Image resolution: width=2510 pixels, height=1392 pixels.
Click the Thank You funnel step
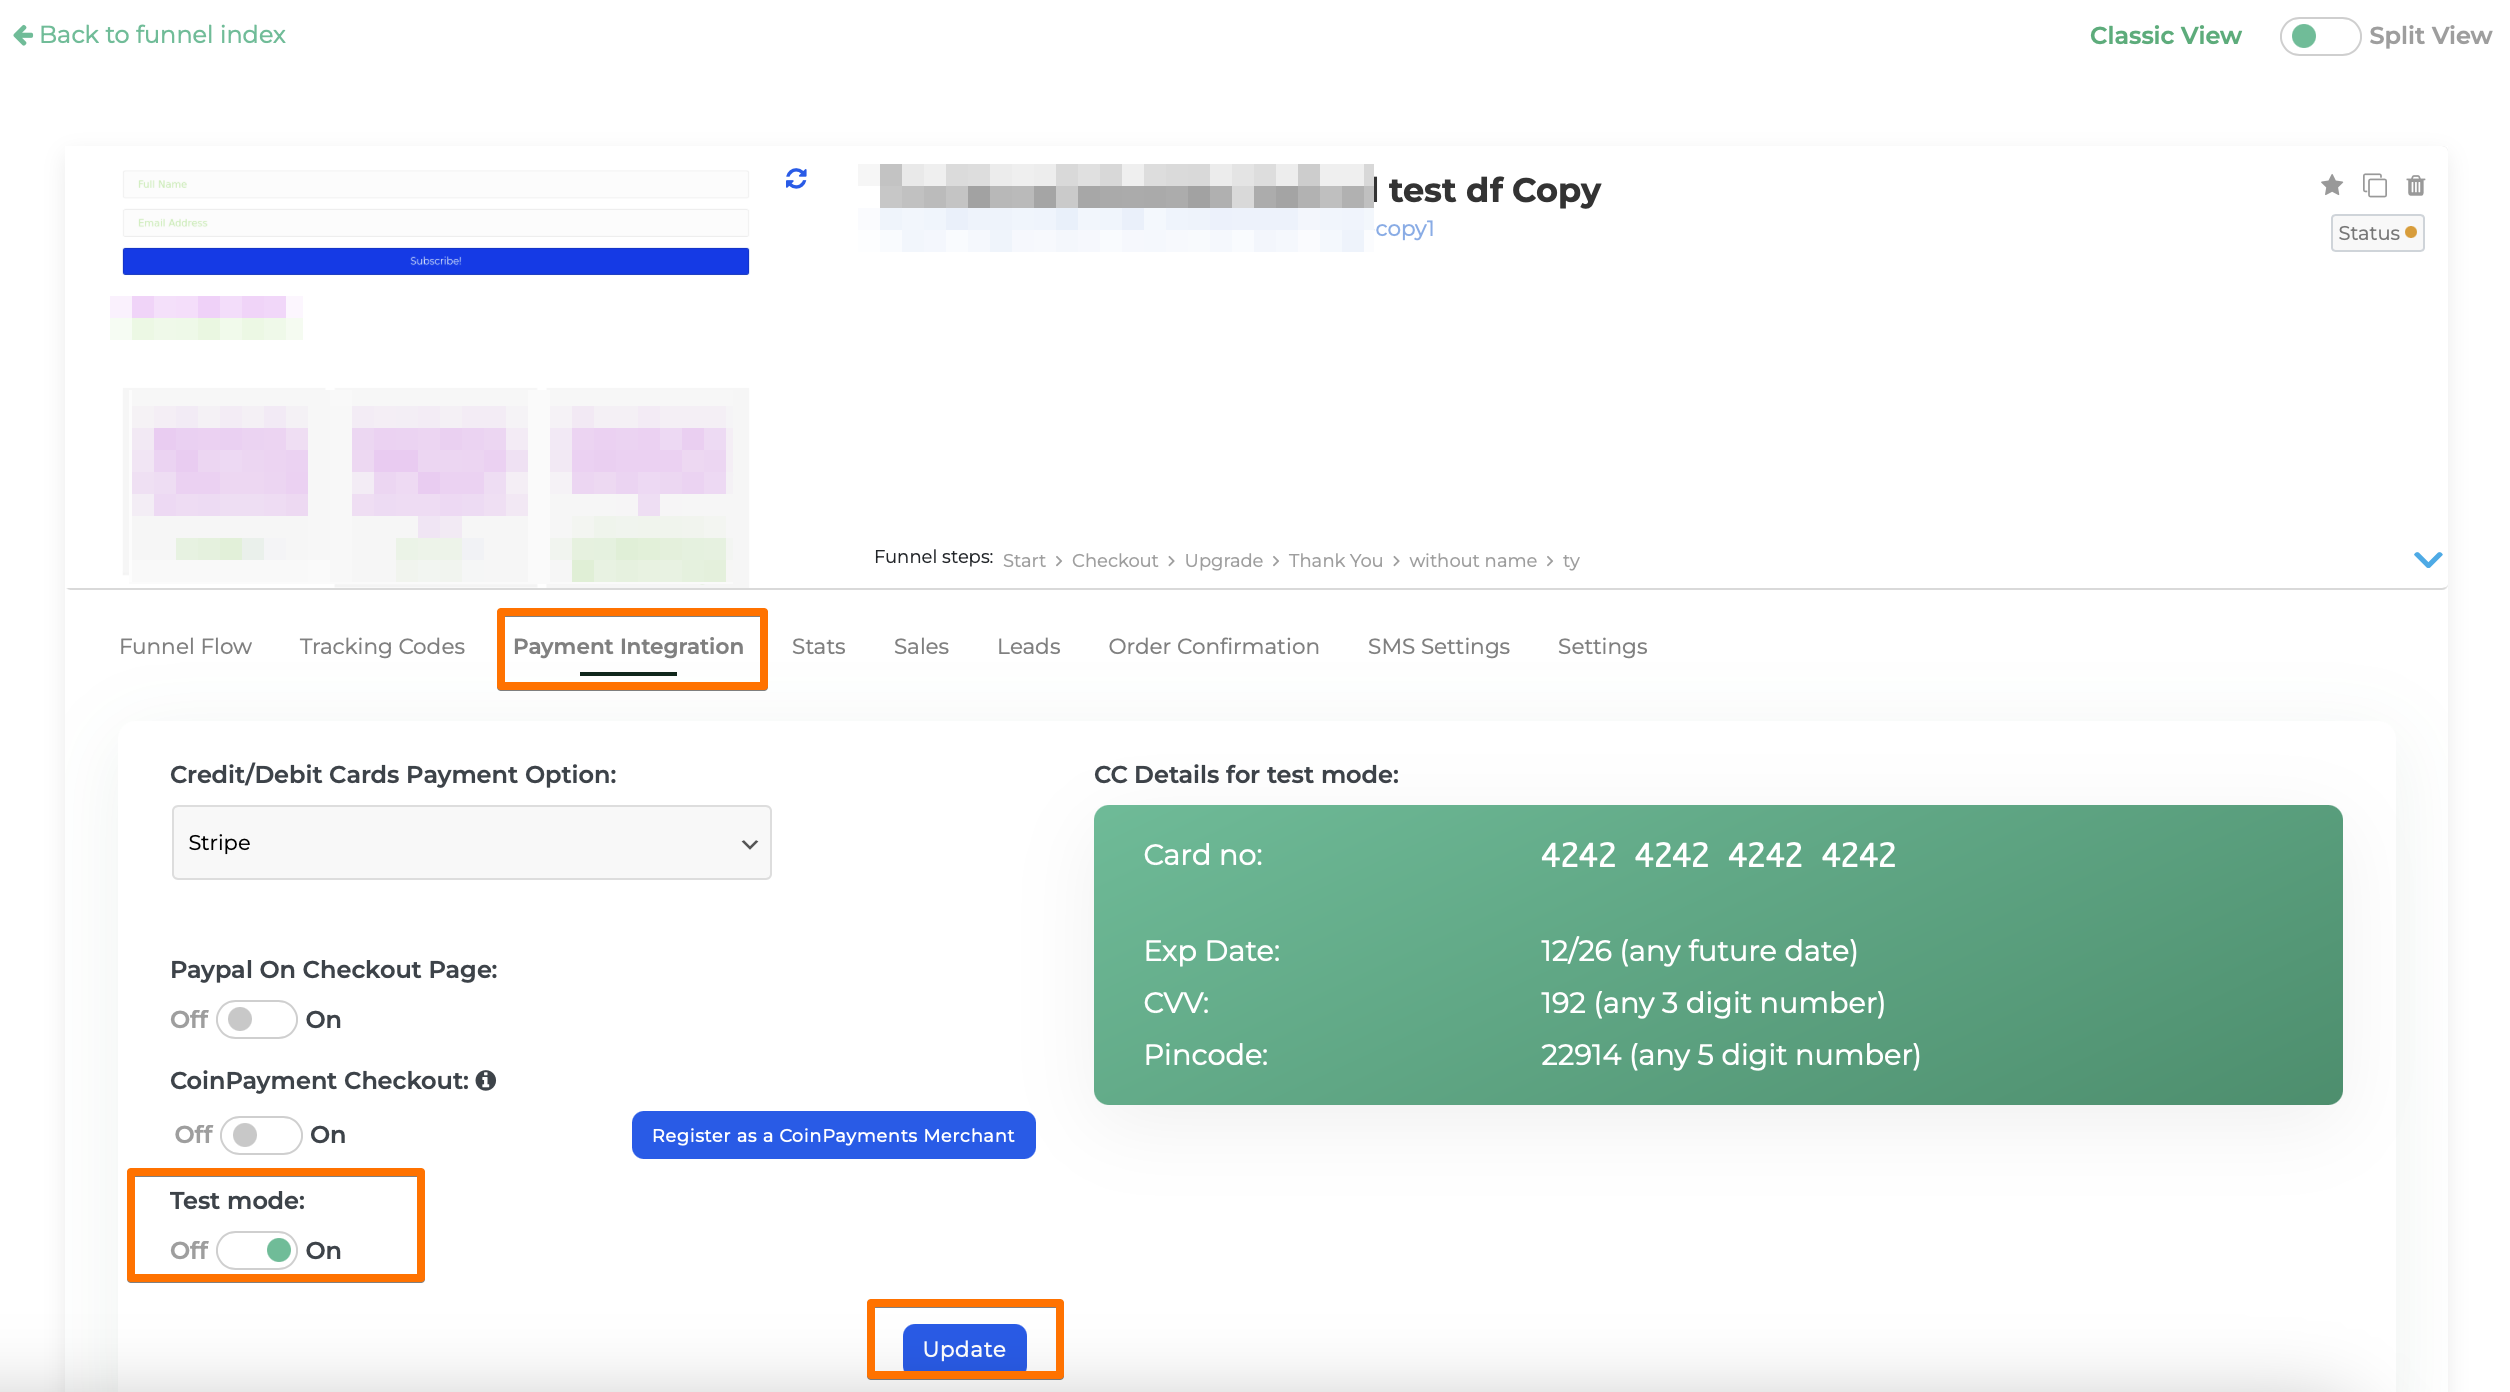click(x=1335, y=561)
